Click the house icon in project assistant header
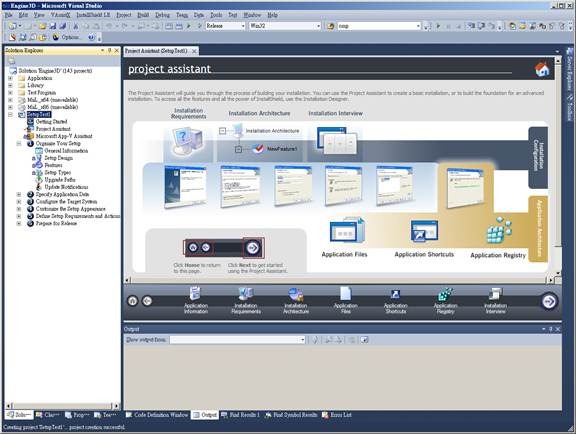The image size is (576, 434). 542,69
